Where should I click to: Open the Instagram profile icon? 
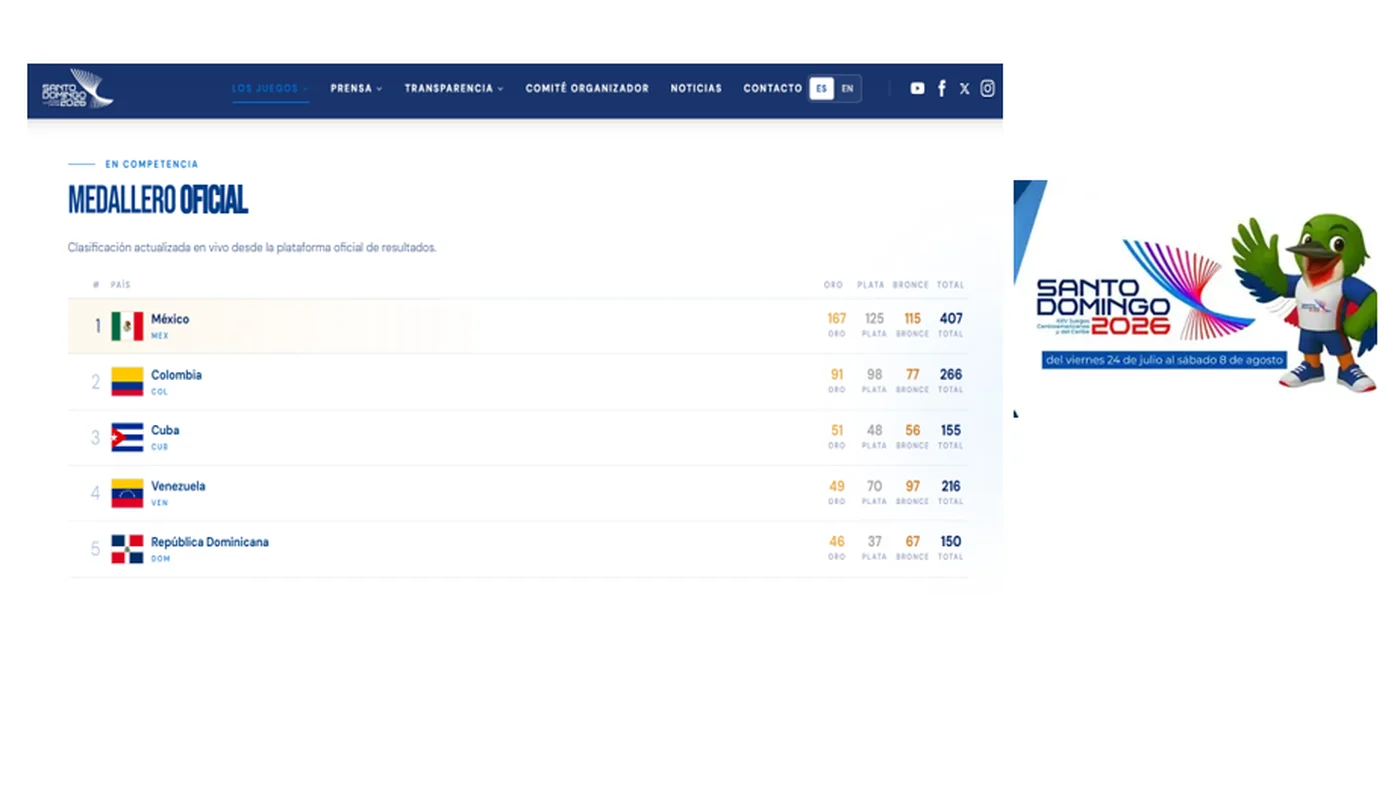tap(987, 88)
